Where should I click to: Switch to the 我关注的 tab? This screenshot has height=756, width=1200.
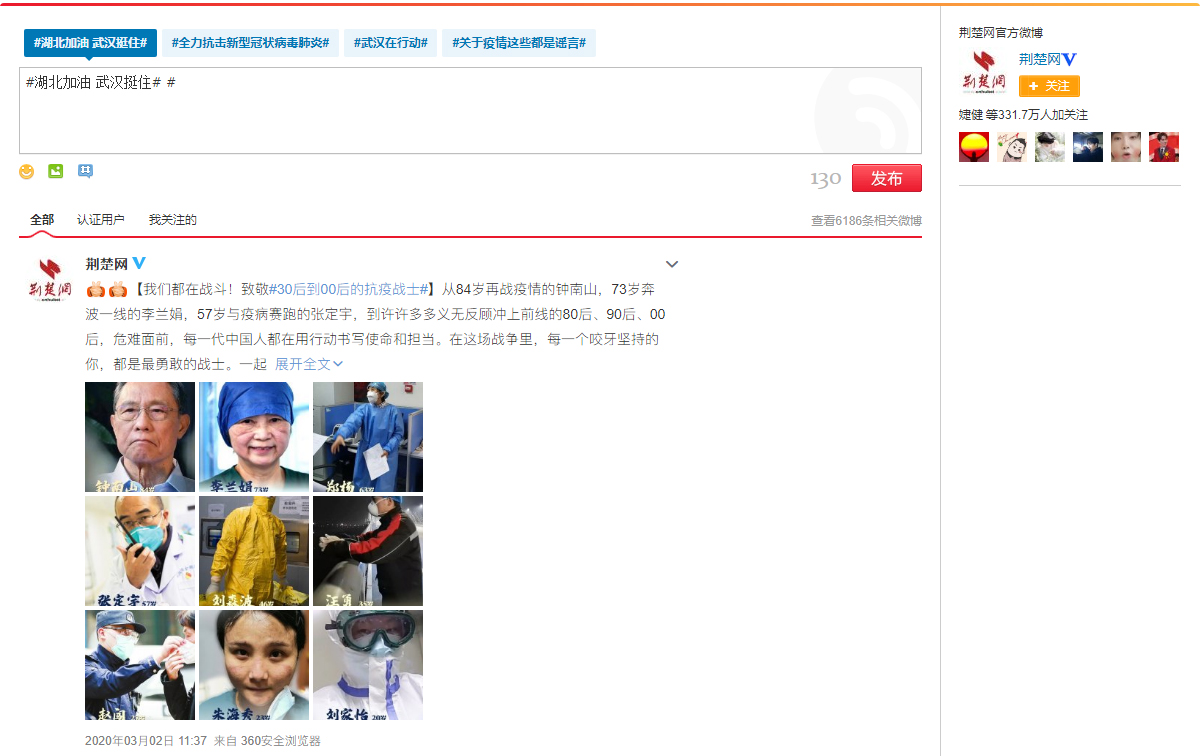click(x=173, y=220)
